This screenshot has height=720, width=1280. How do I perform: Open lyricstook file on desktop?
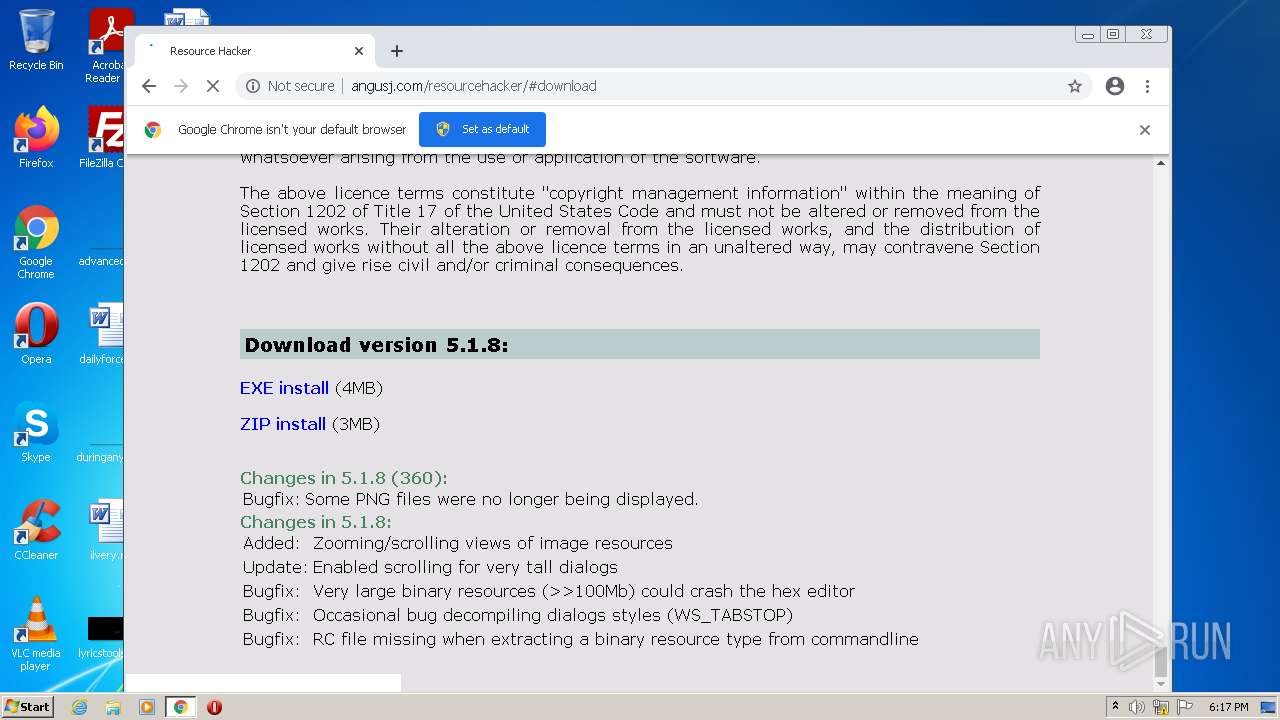pos(102,636)
